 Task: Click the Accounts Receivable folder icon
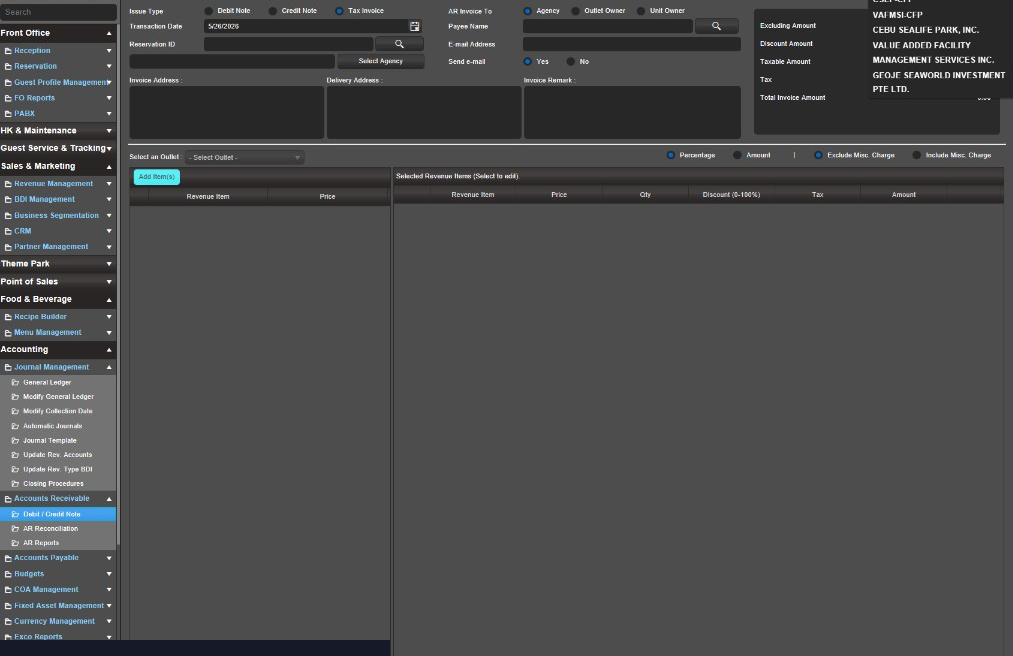(8, 499)
